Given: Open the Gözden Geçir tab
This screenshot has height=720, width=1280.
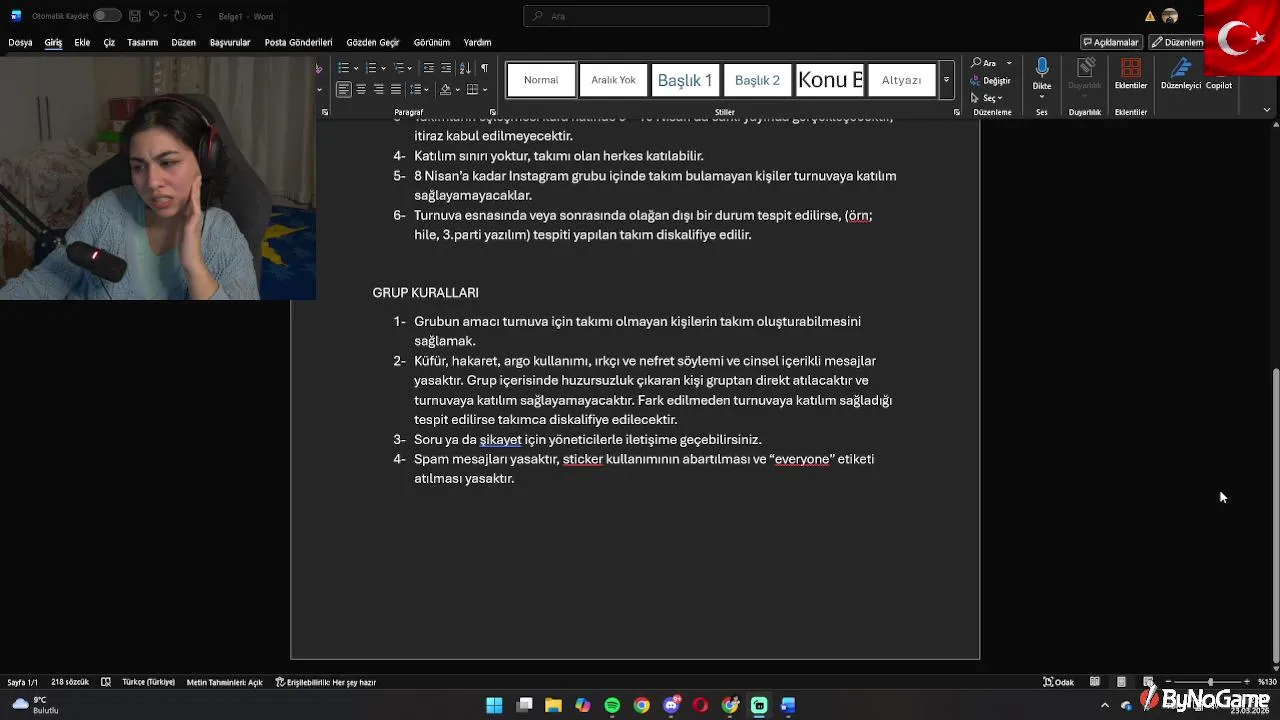Looking at the screenshot, I should (x=373, y=43).
